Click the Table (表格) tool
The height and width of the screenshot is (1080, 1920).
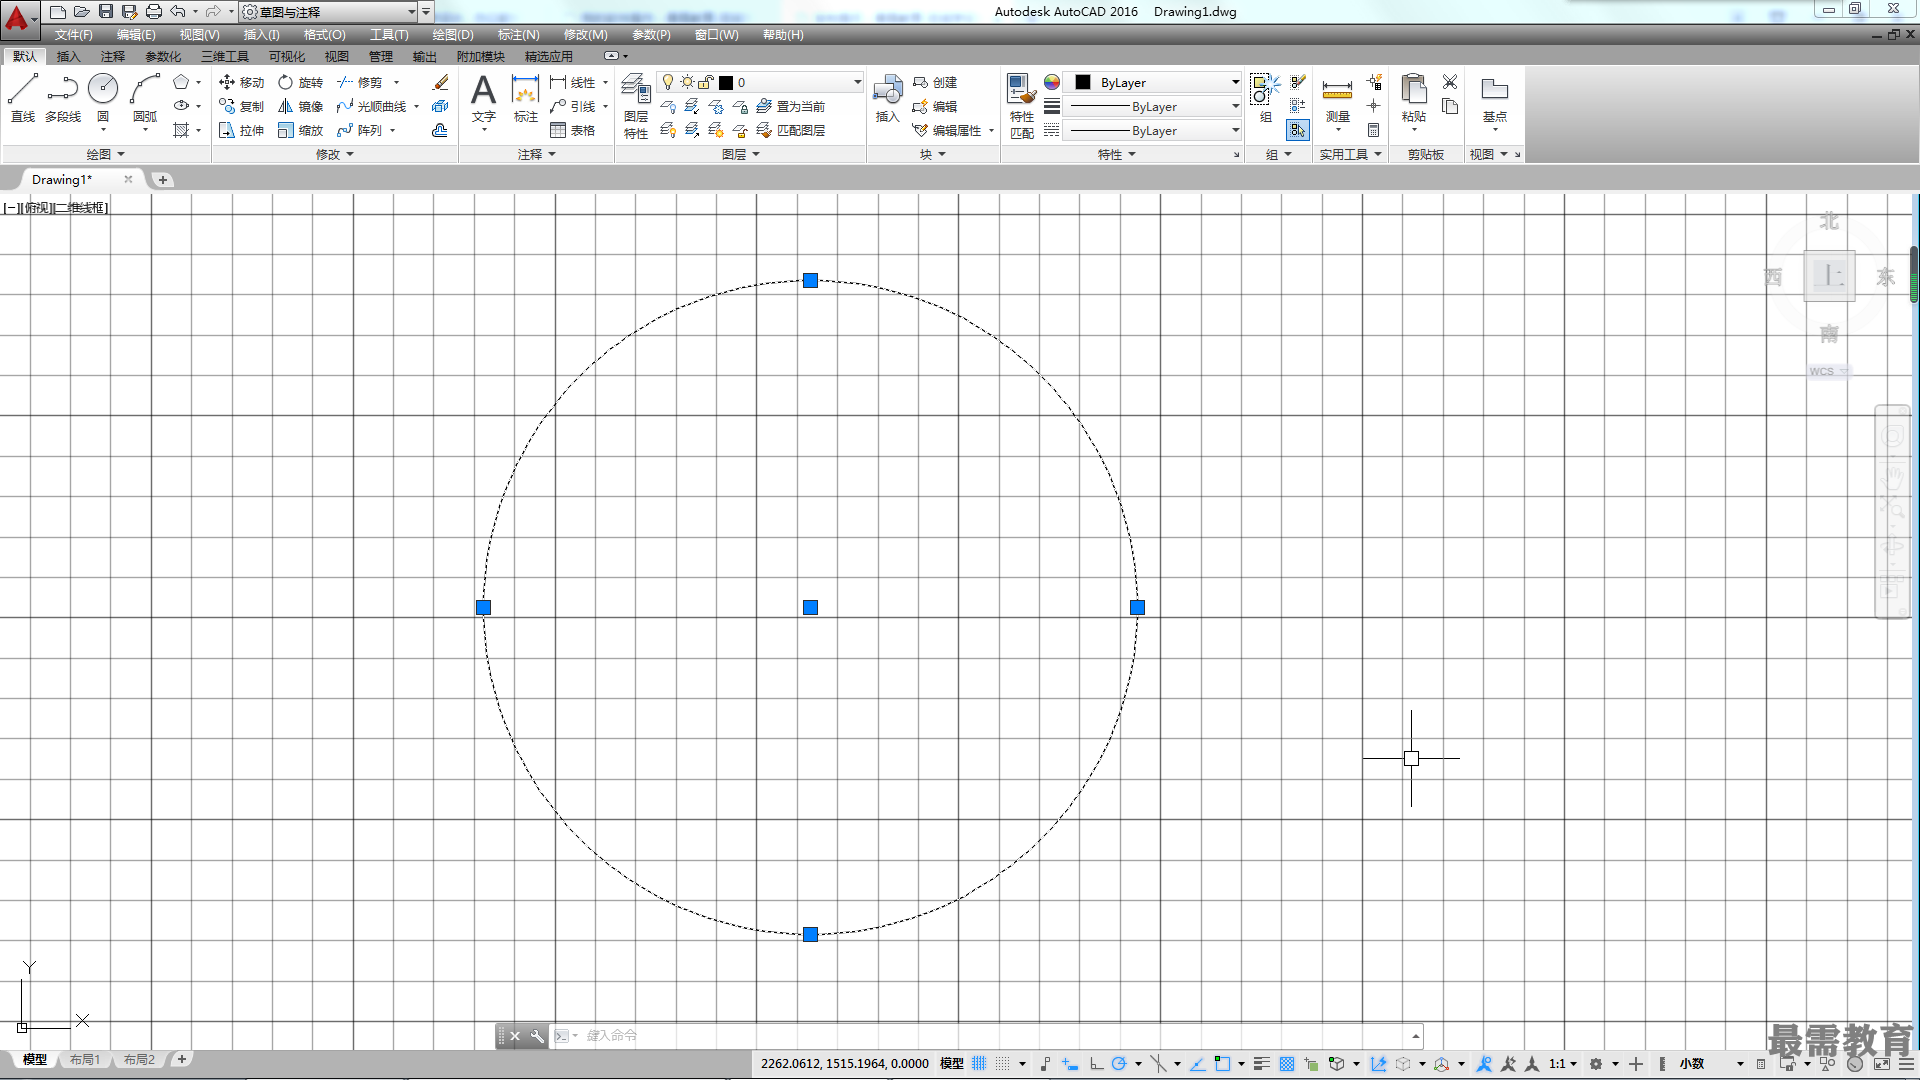(573, 130)
